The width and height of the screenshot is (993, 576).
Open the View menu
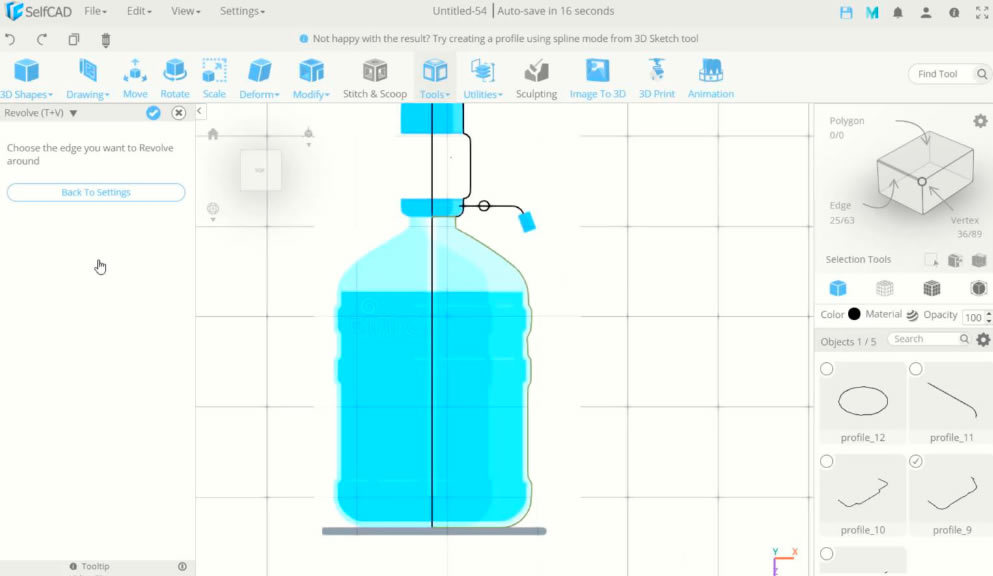coord(186,11)
